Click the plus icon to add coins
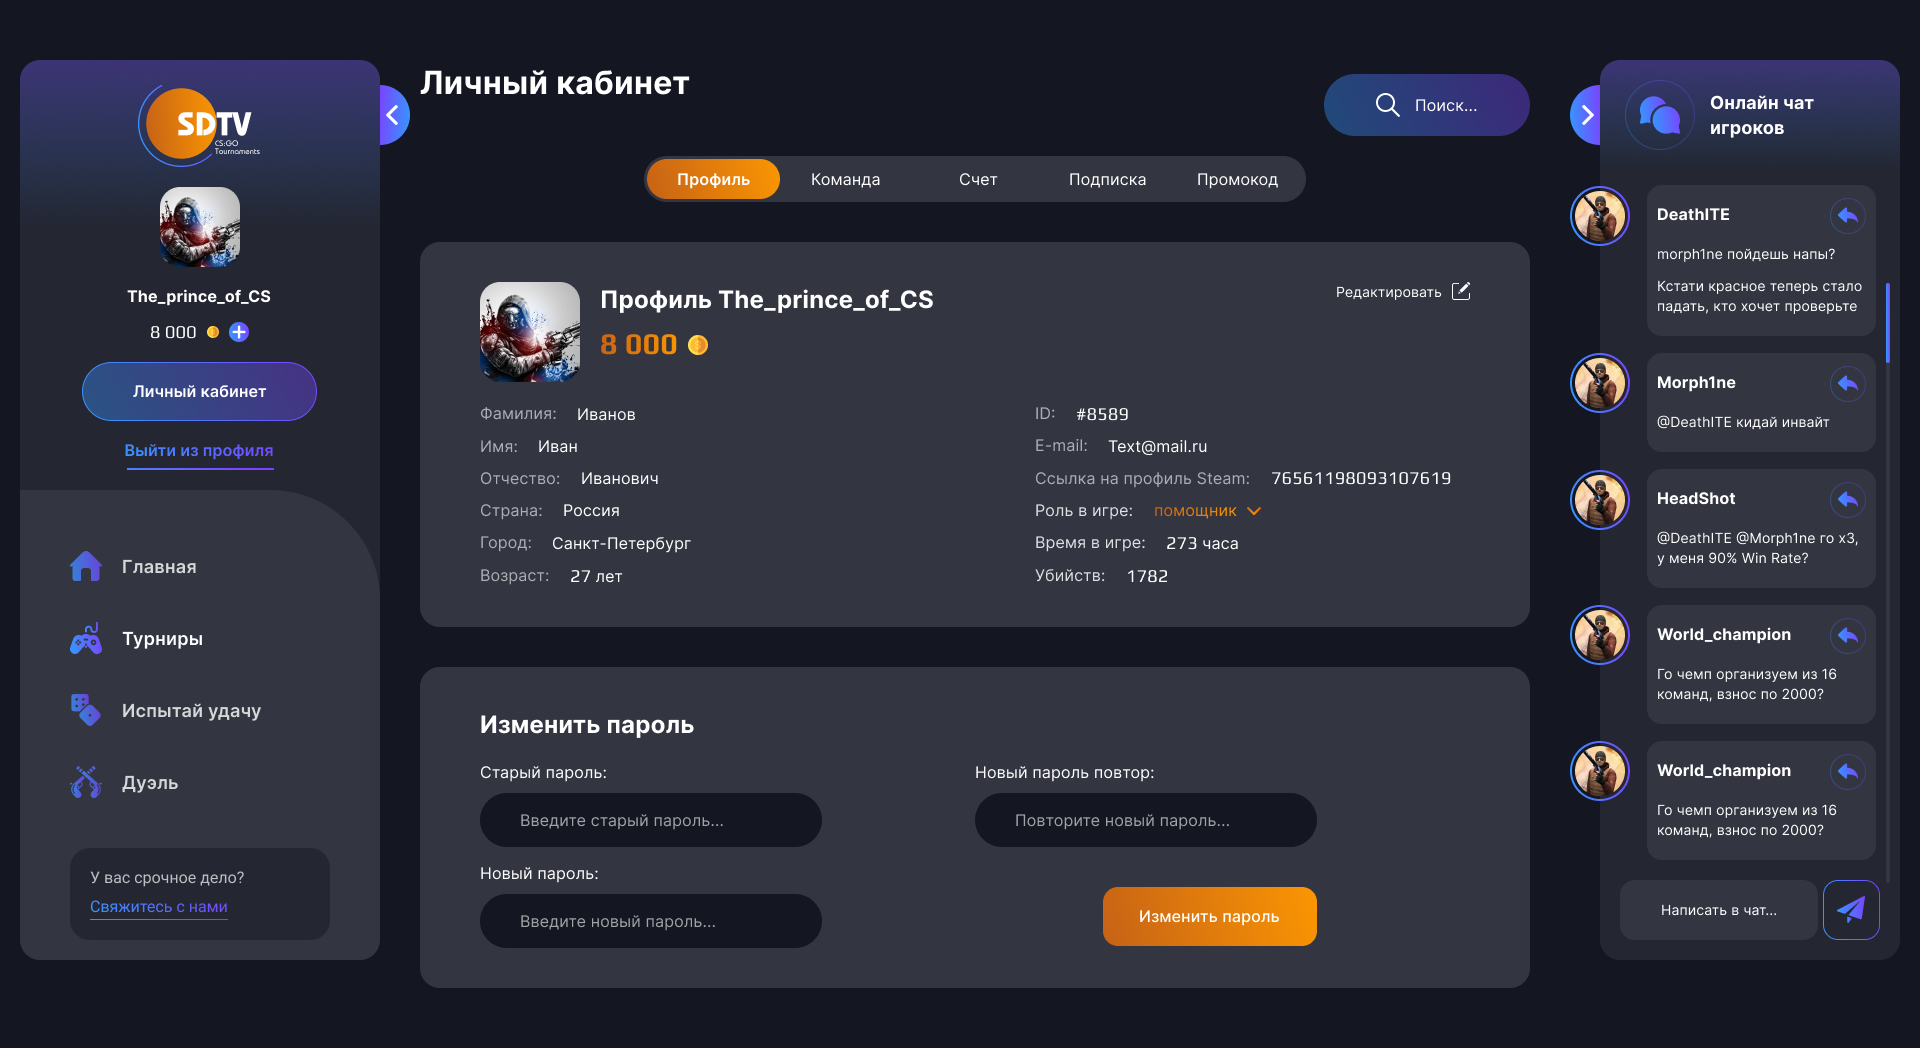This screenshot has width=1920, height=1048. 239,332
